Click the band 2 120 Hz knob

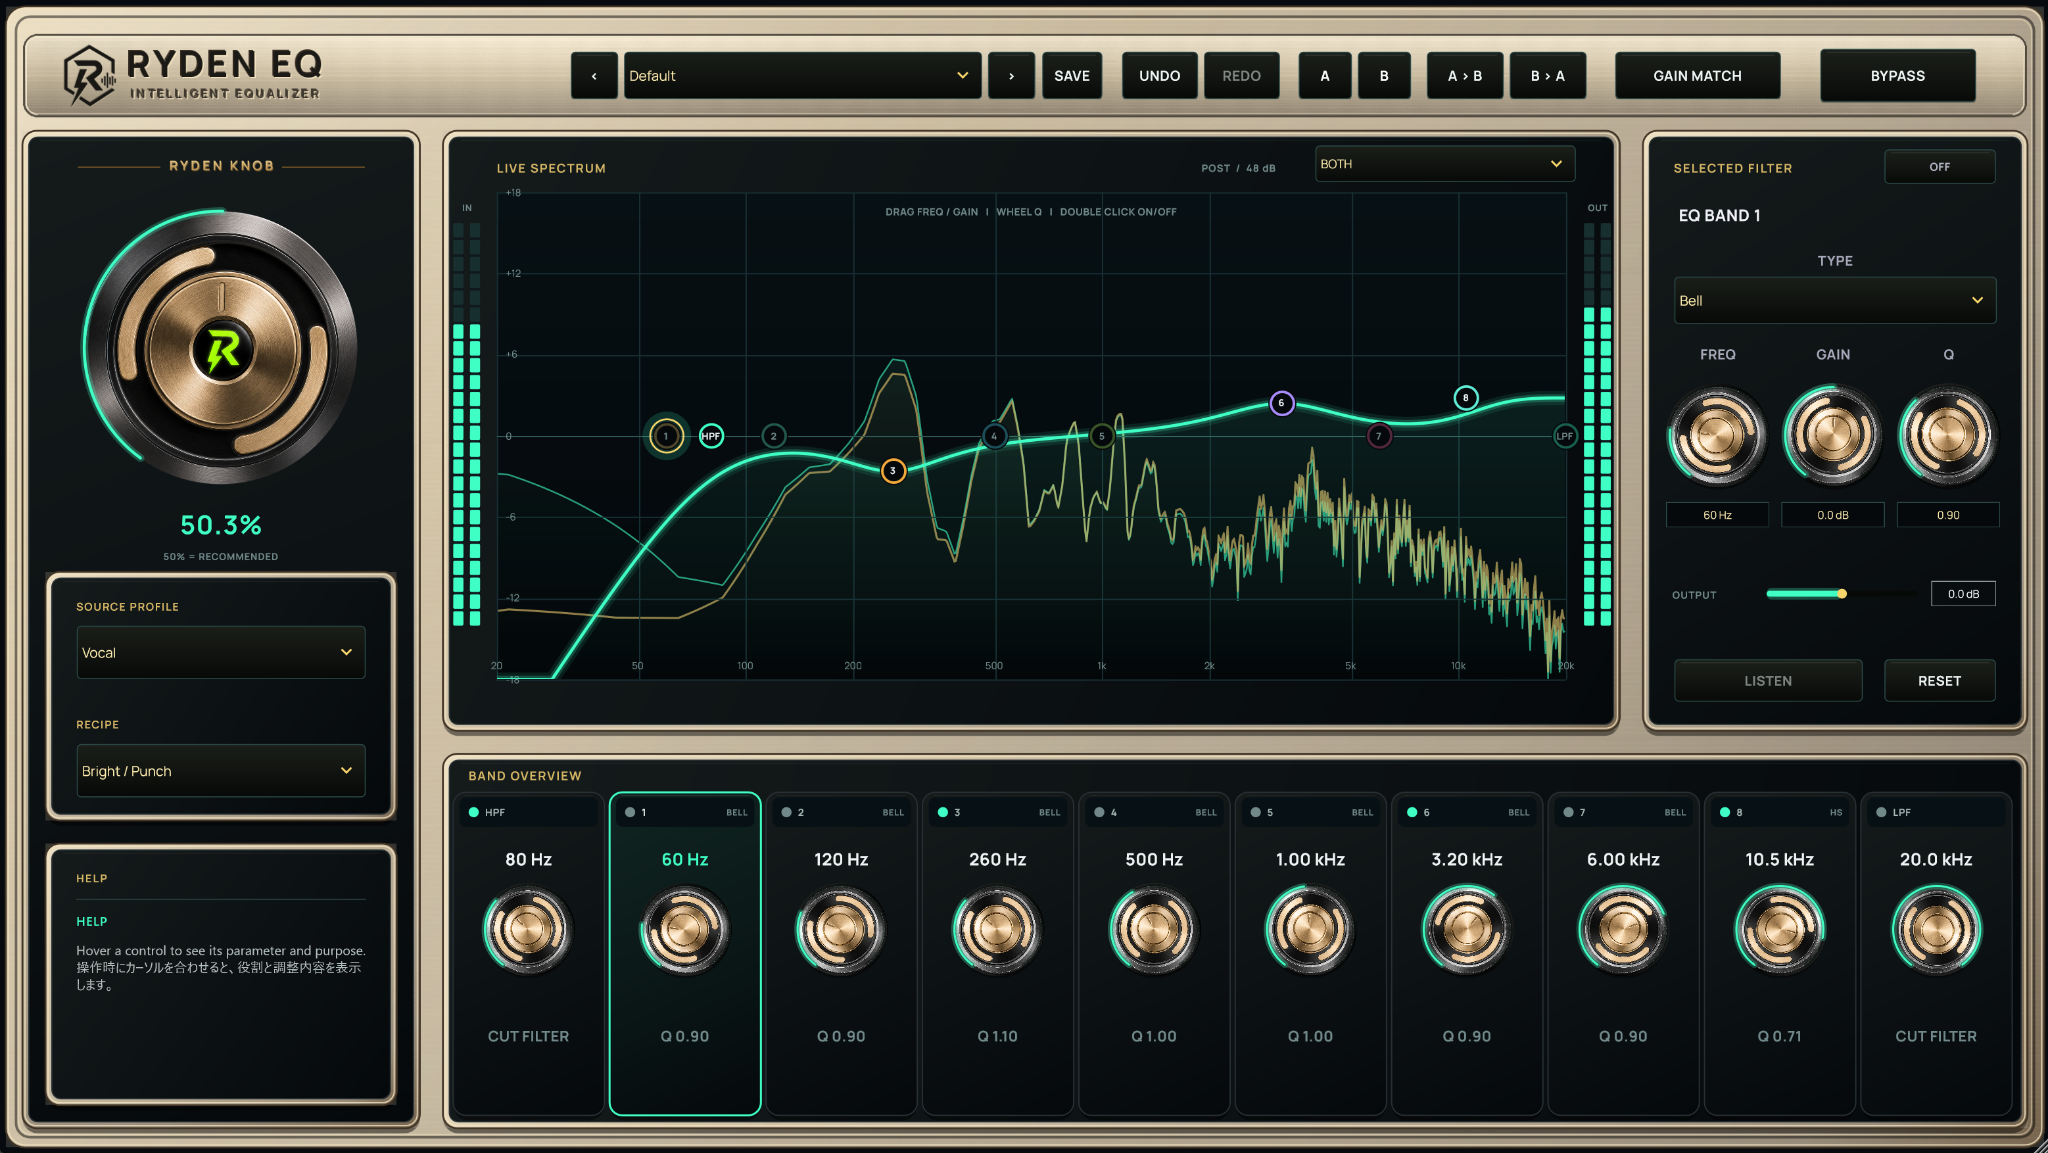(841, 931)
